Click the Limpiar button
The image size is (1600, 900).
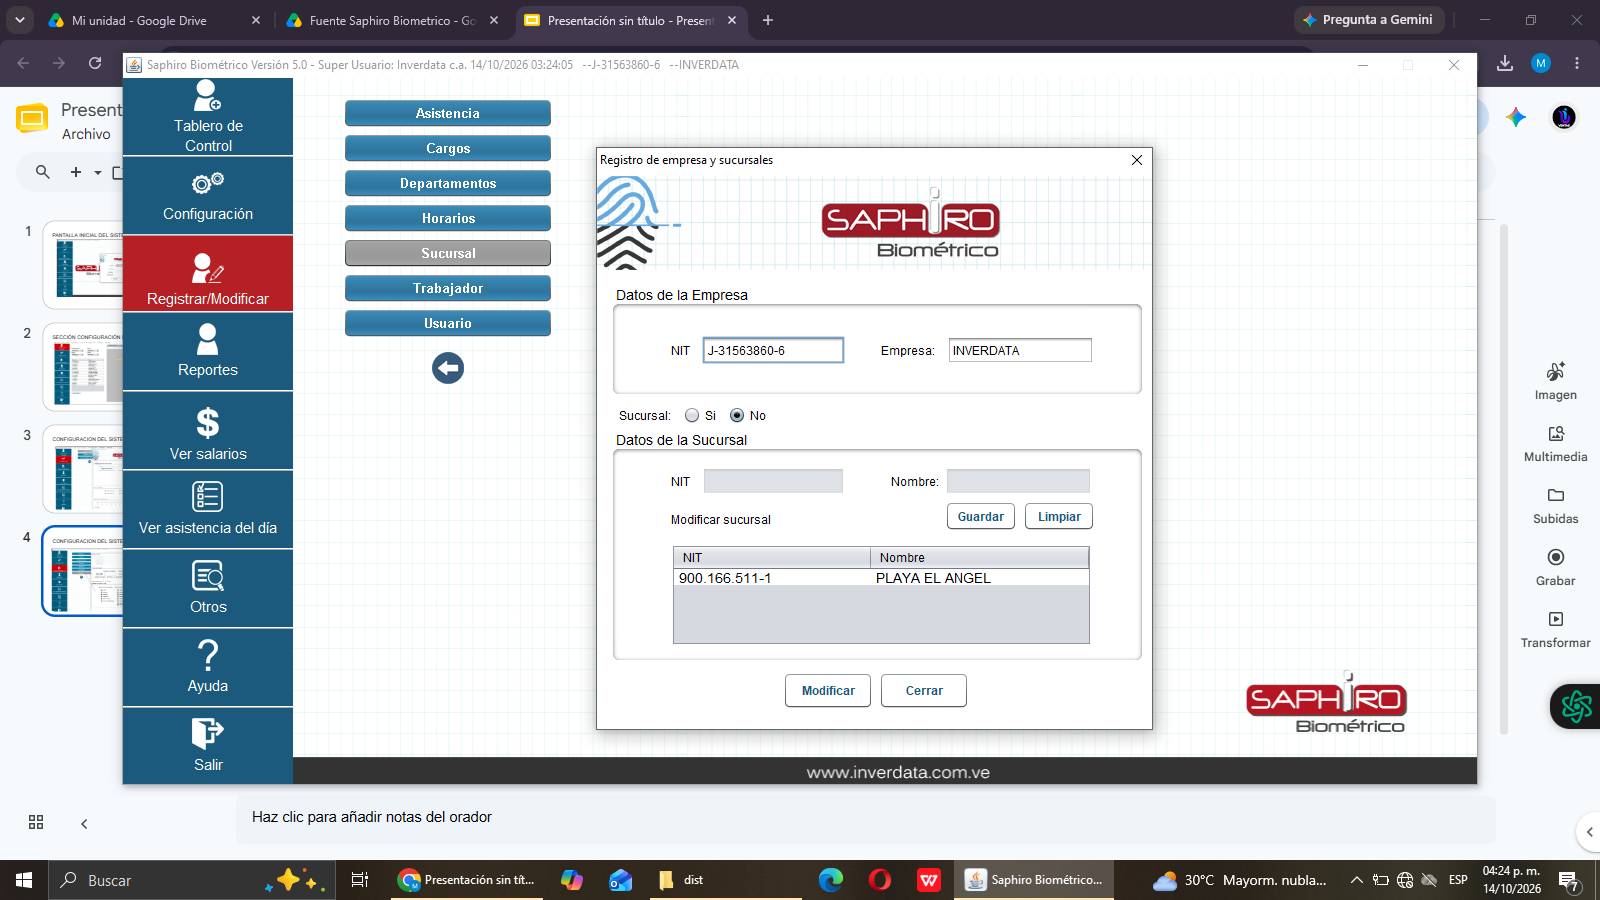coord(1059,517)
